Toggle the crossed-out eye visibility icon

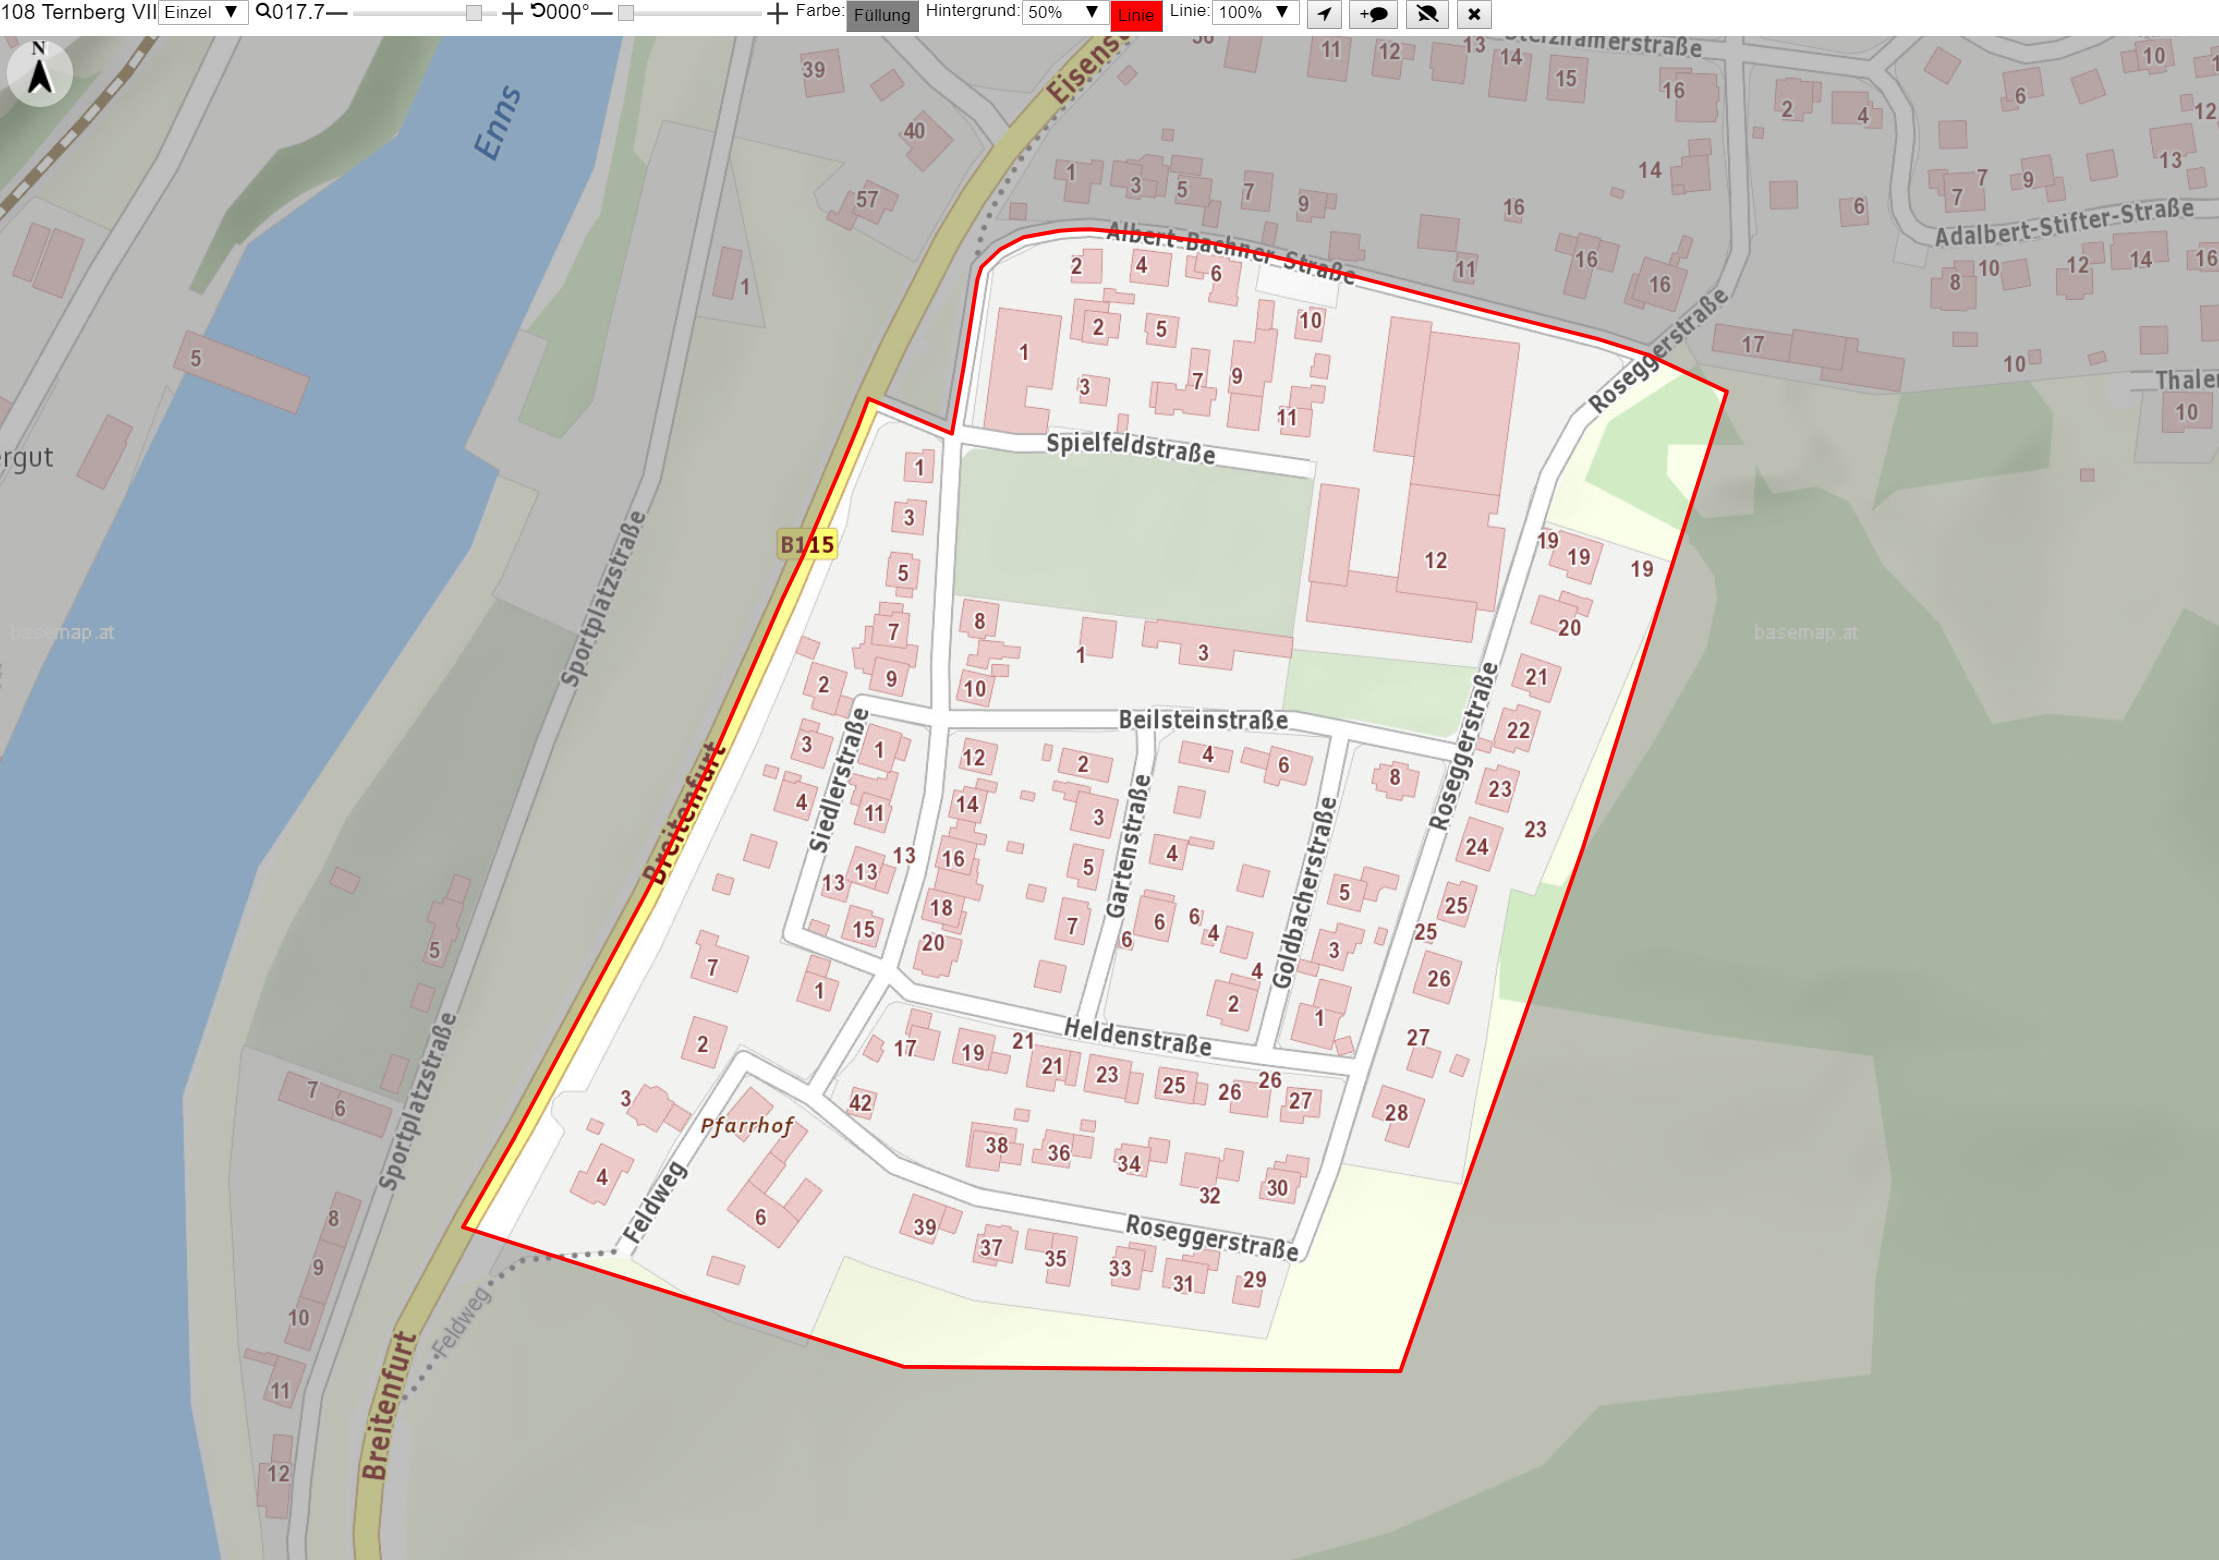pos(1427,14)
